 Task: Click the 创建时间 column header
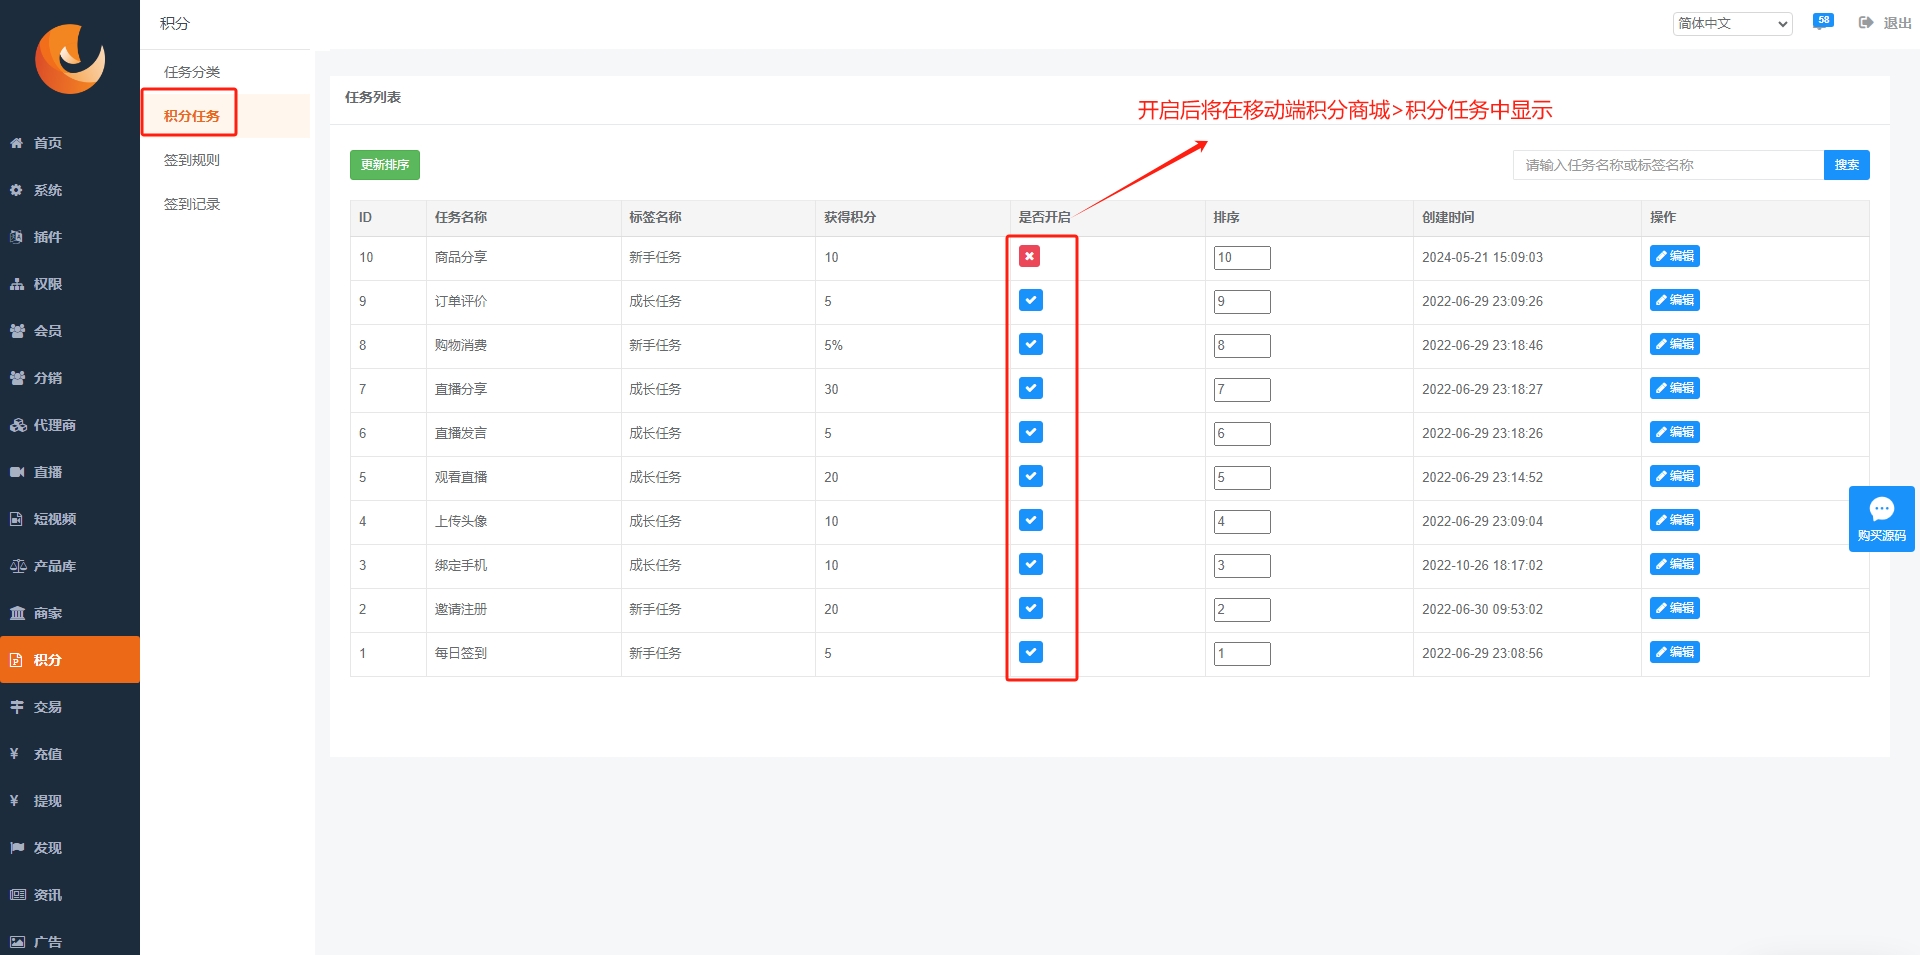(1448, 217)
